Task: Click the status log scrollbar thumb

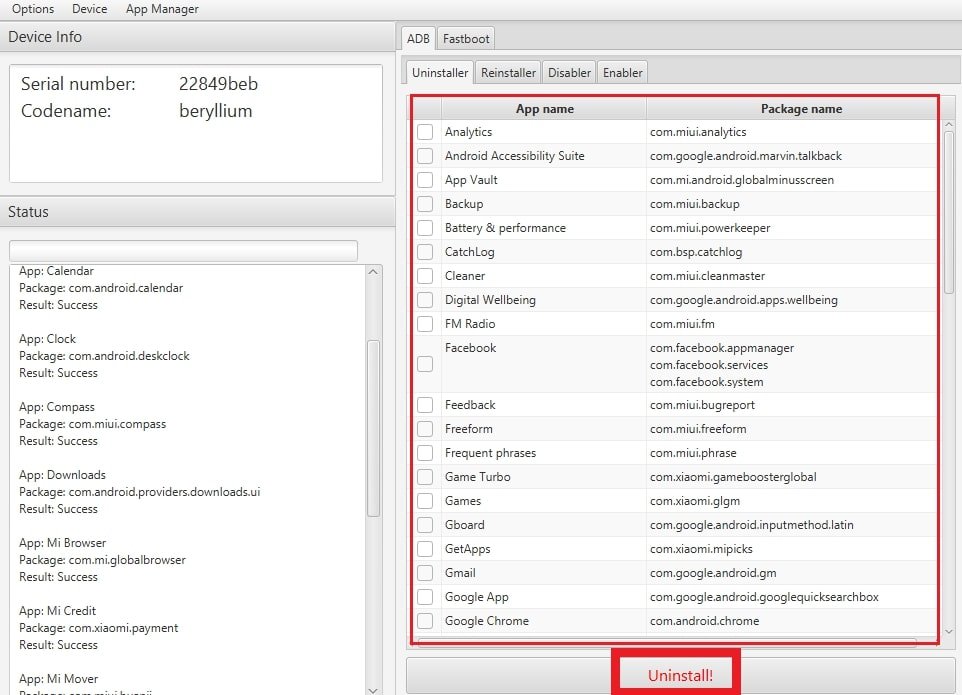Action: pyautogui.click(x=373, y=428)
